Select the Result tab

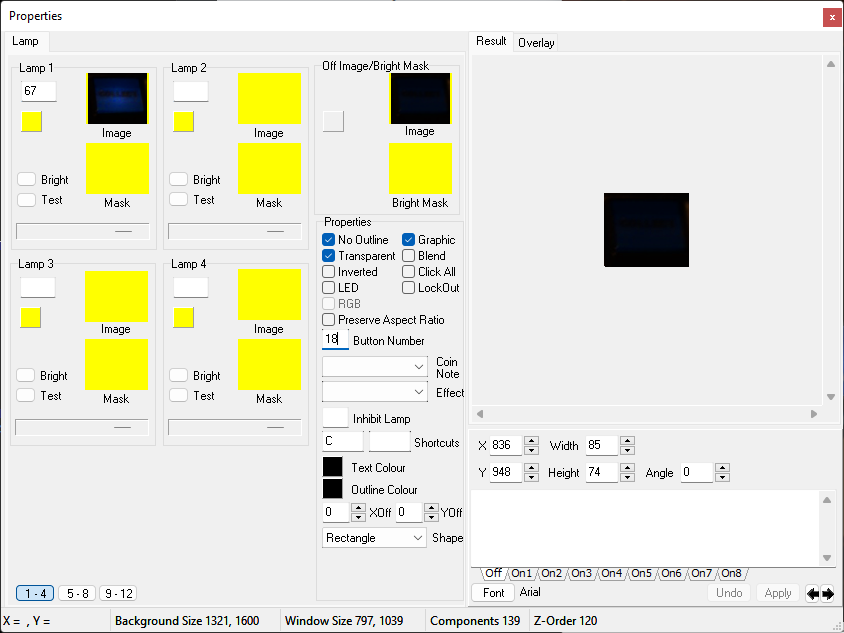(x=491, y=41)
